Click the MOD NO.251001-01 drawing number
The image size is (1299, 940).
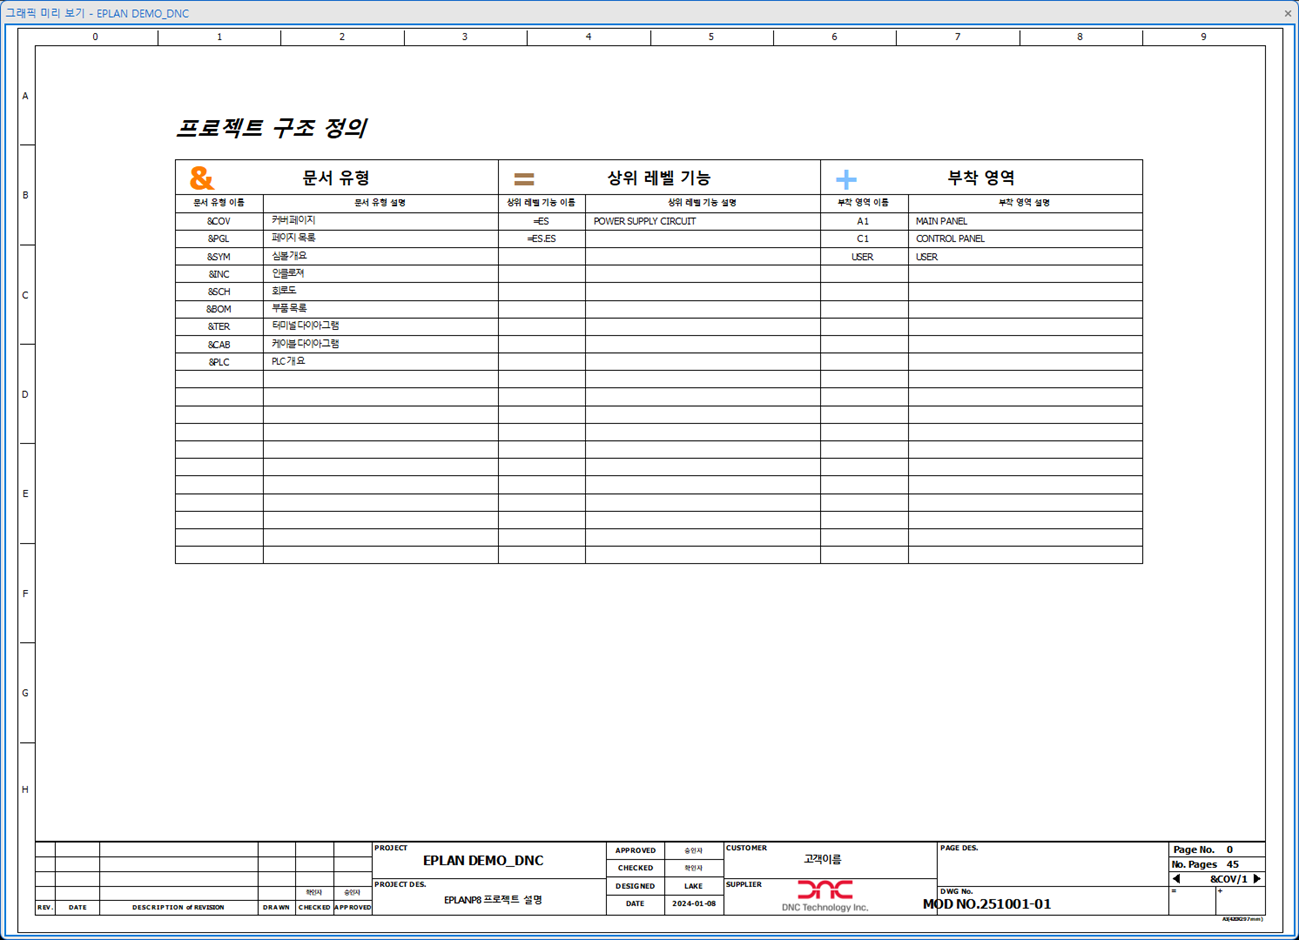[986, 904]
